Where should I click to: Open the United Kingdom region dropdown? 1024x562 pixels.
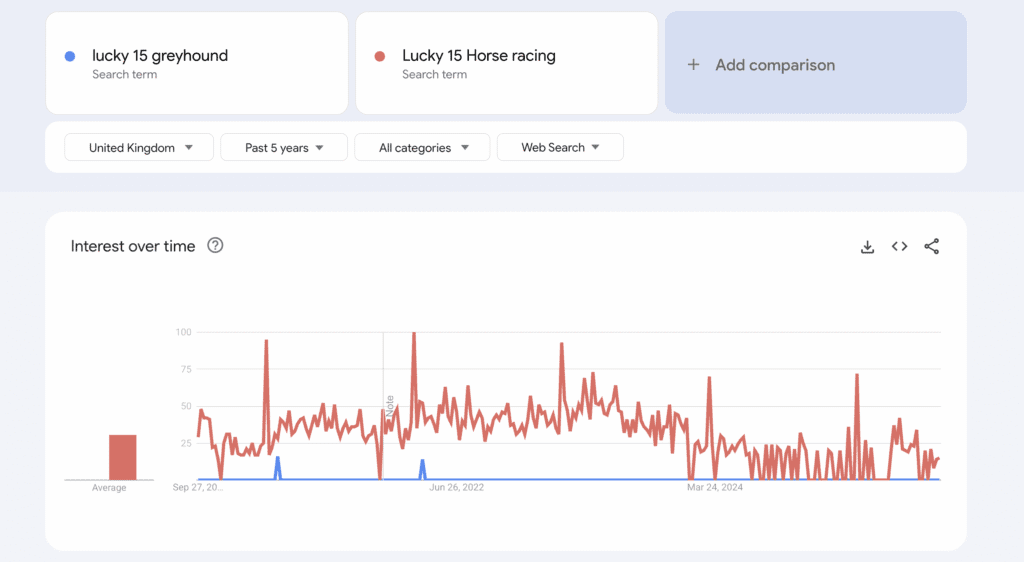pos(139,148)
